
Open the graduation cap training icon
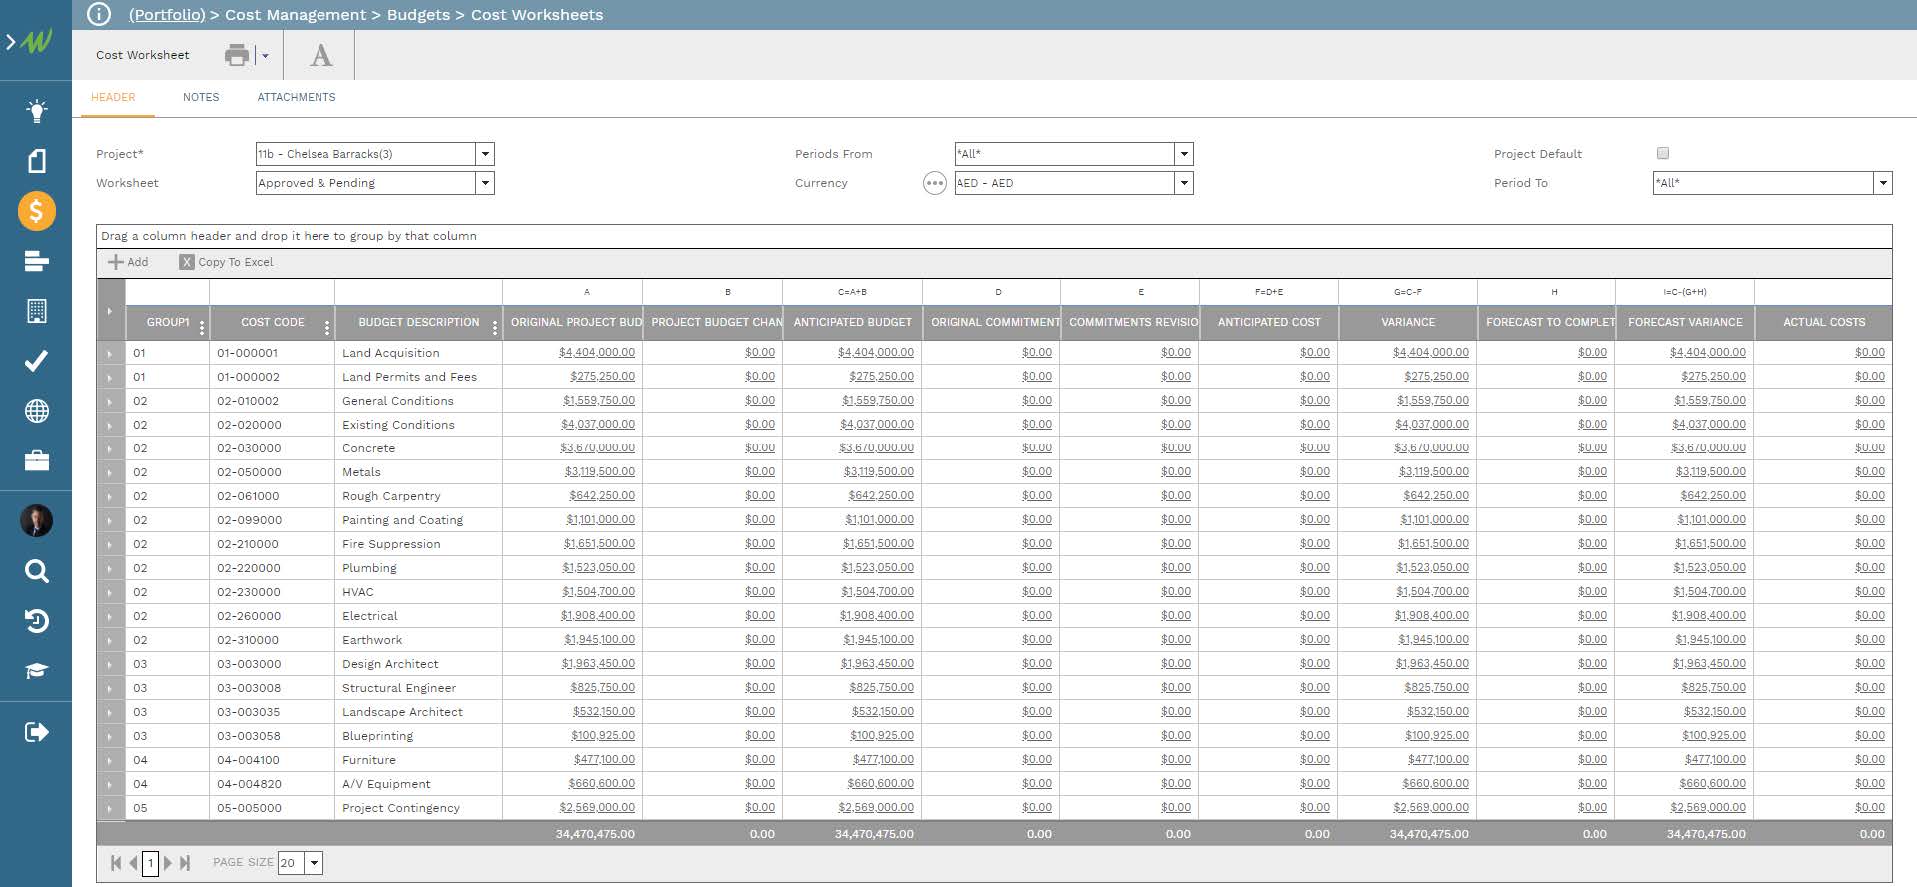click(36, 671)
